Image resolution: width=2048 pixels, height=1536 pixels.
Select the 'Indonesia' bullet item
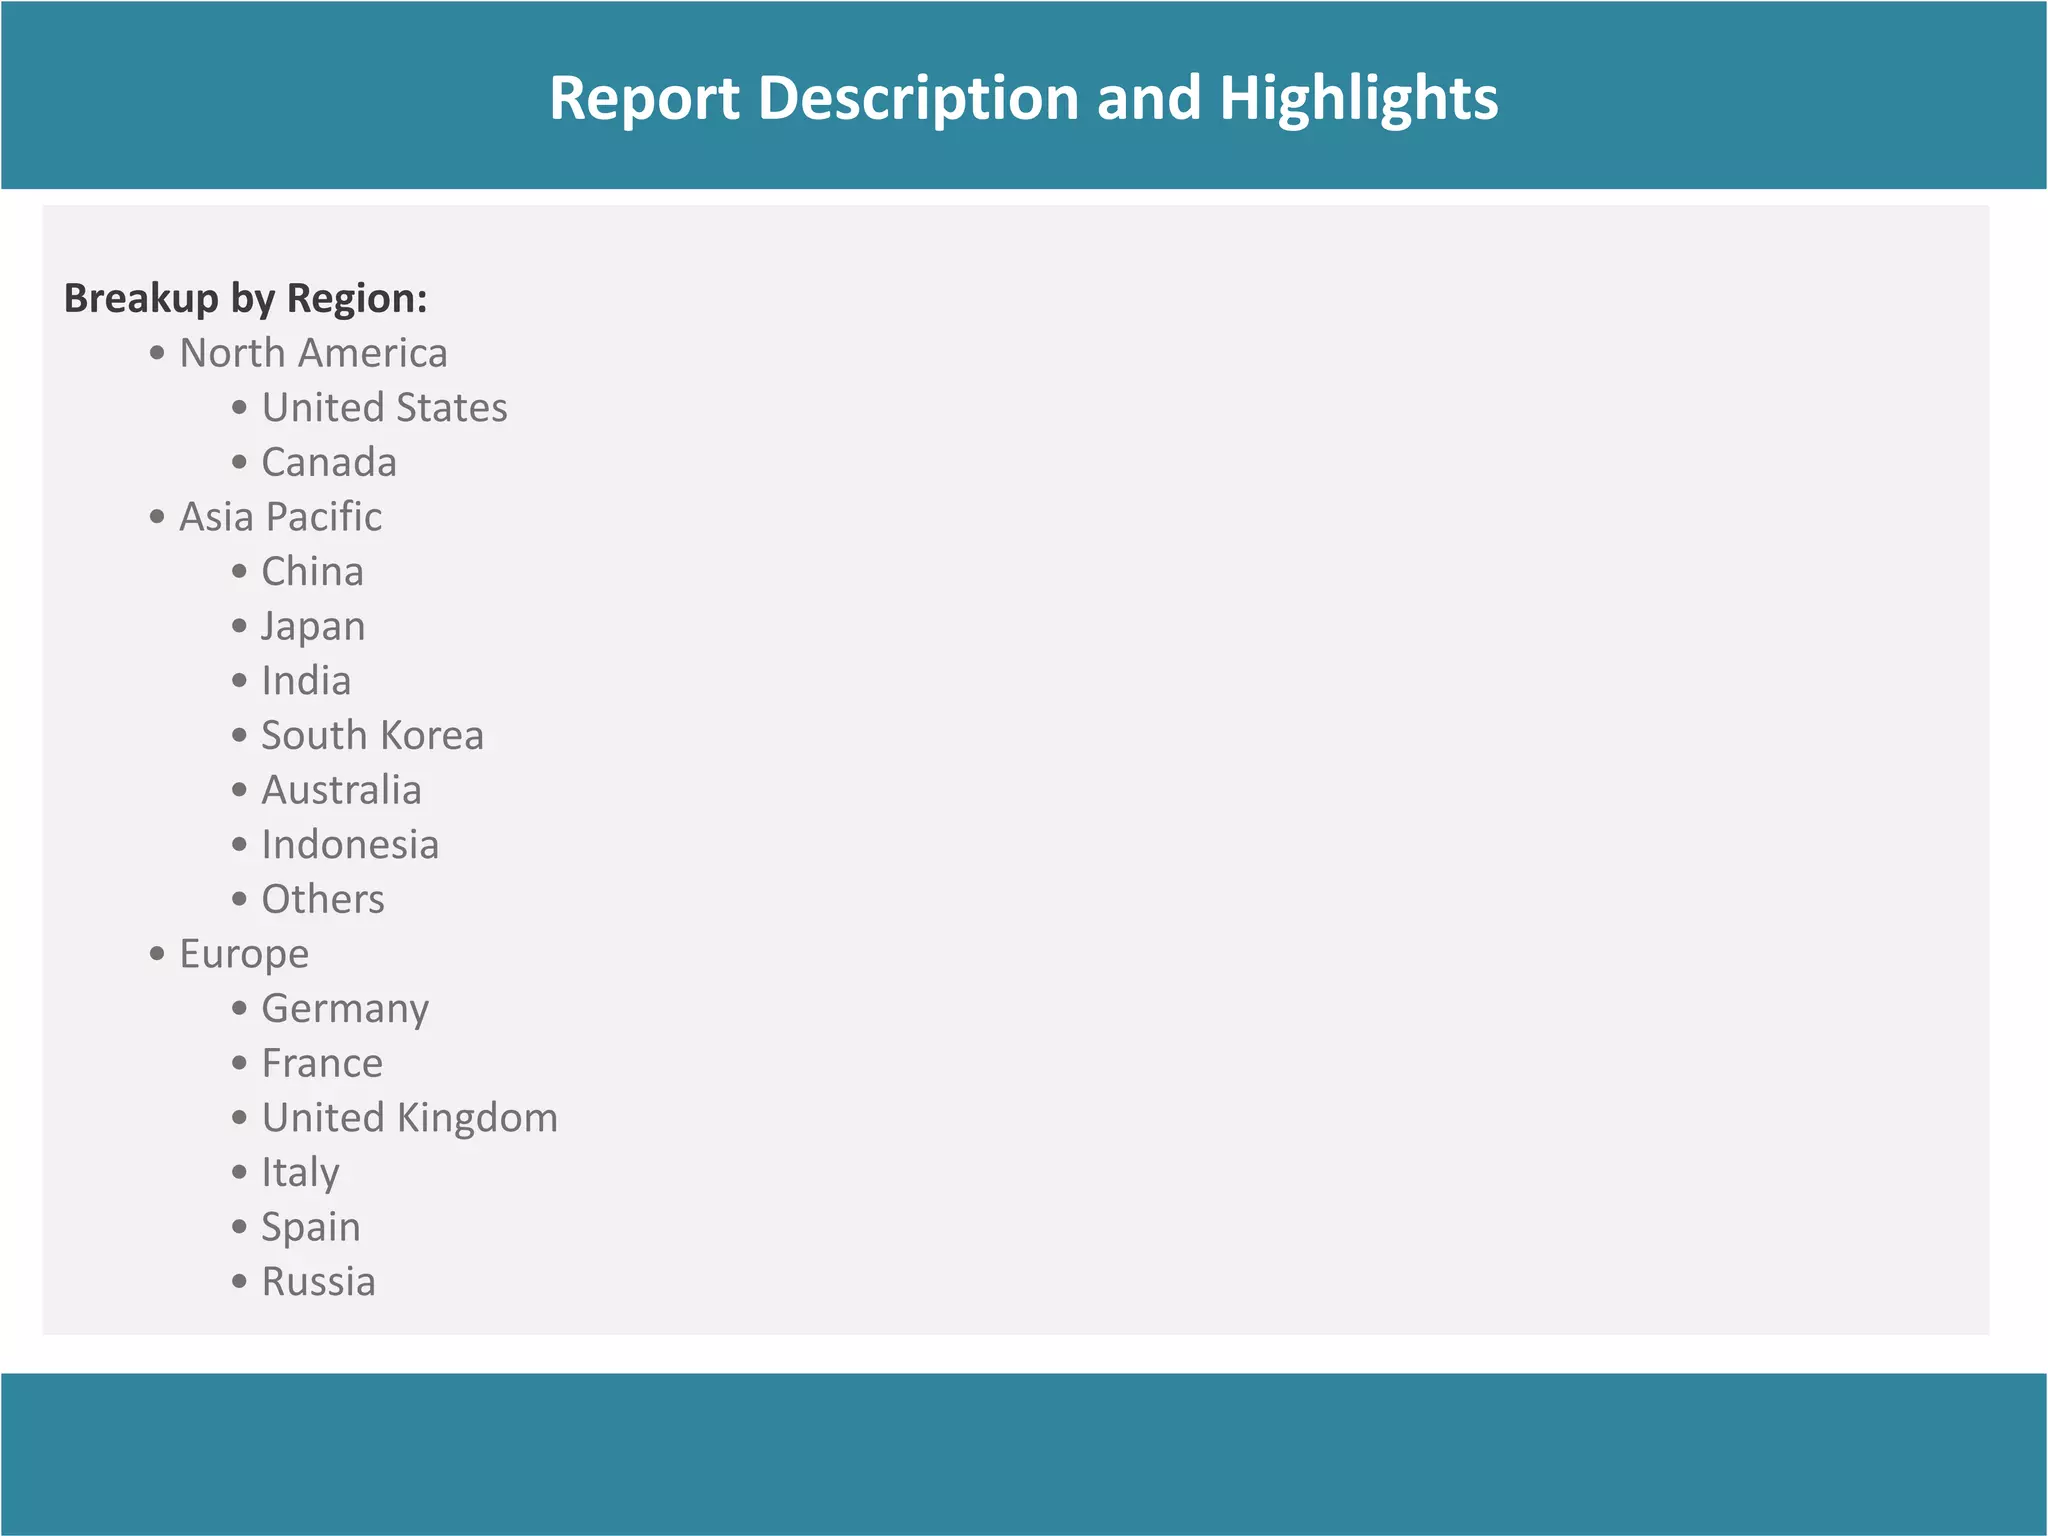(x=350, y=845)
